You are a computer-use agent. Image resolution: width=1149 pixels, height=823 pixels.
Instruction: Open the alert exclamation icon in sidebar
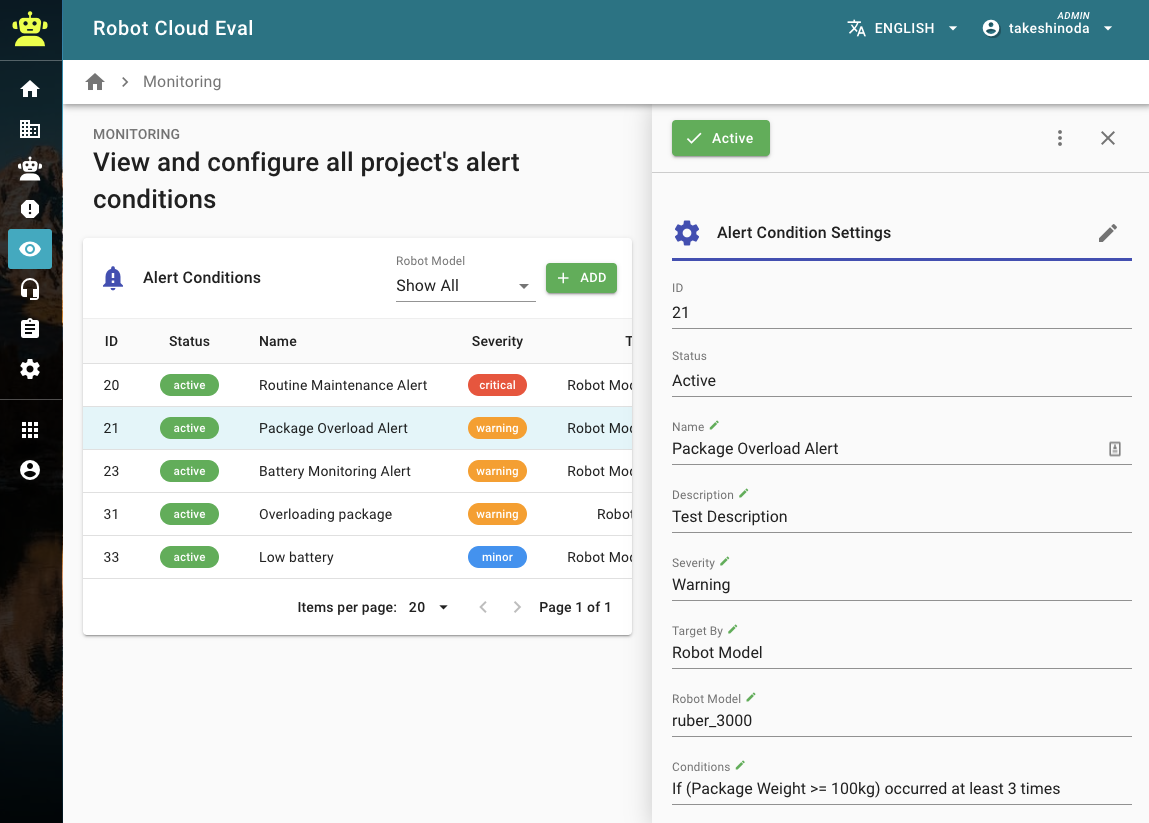coord(30,209)
